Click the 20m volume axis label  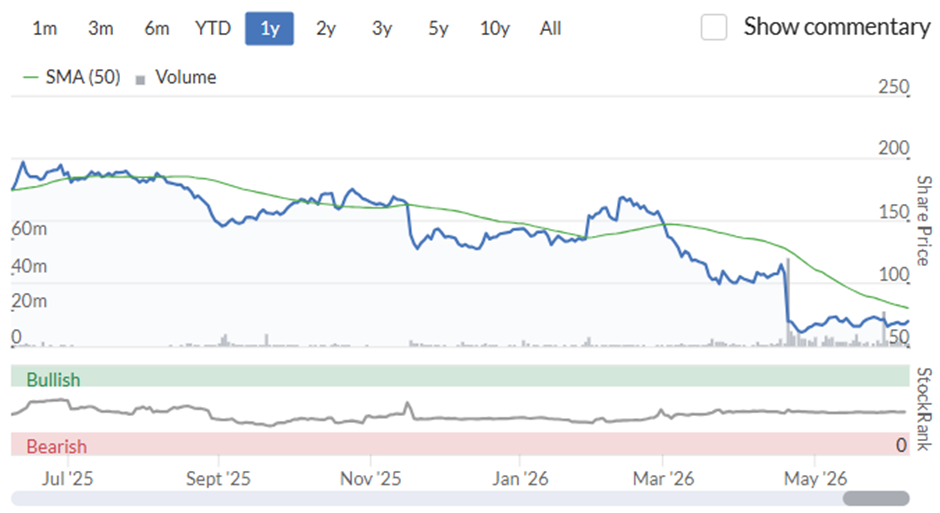29,300
